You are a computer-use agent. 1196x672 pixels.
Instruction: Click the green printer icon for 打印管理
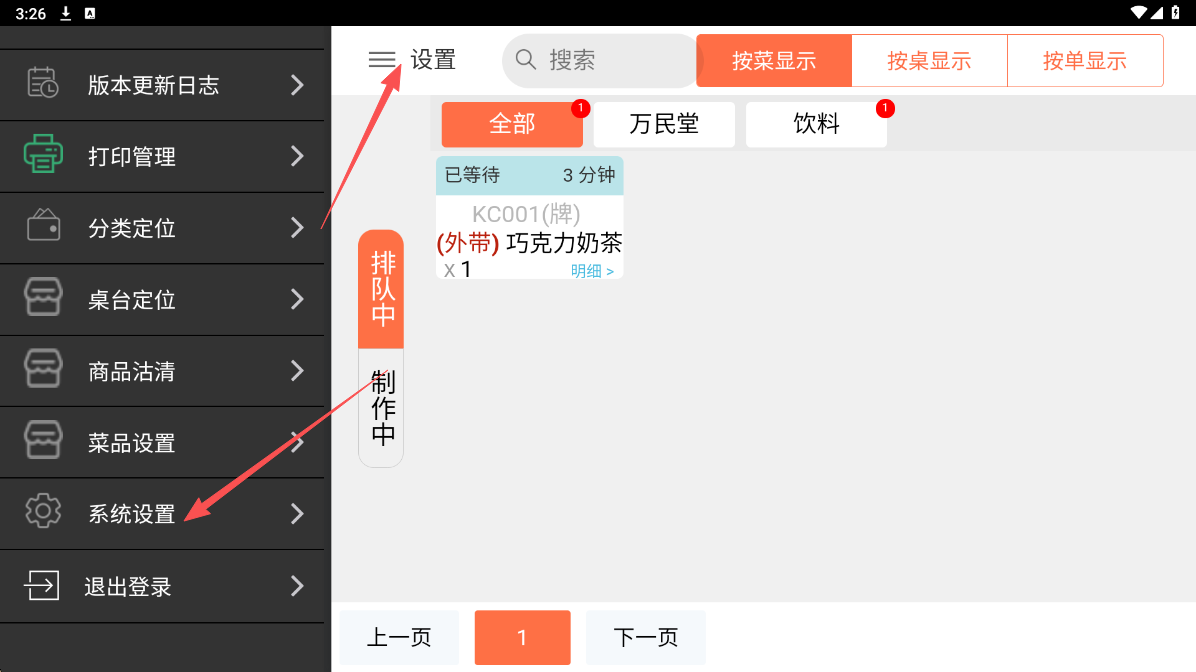[x=43, y=156]
